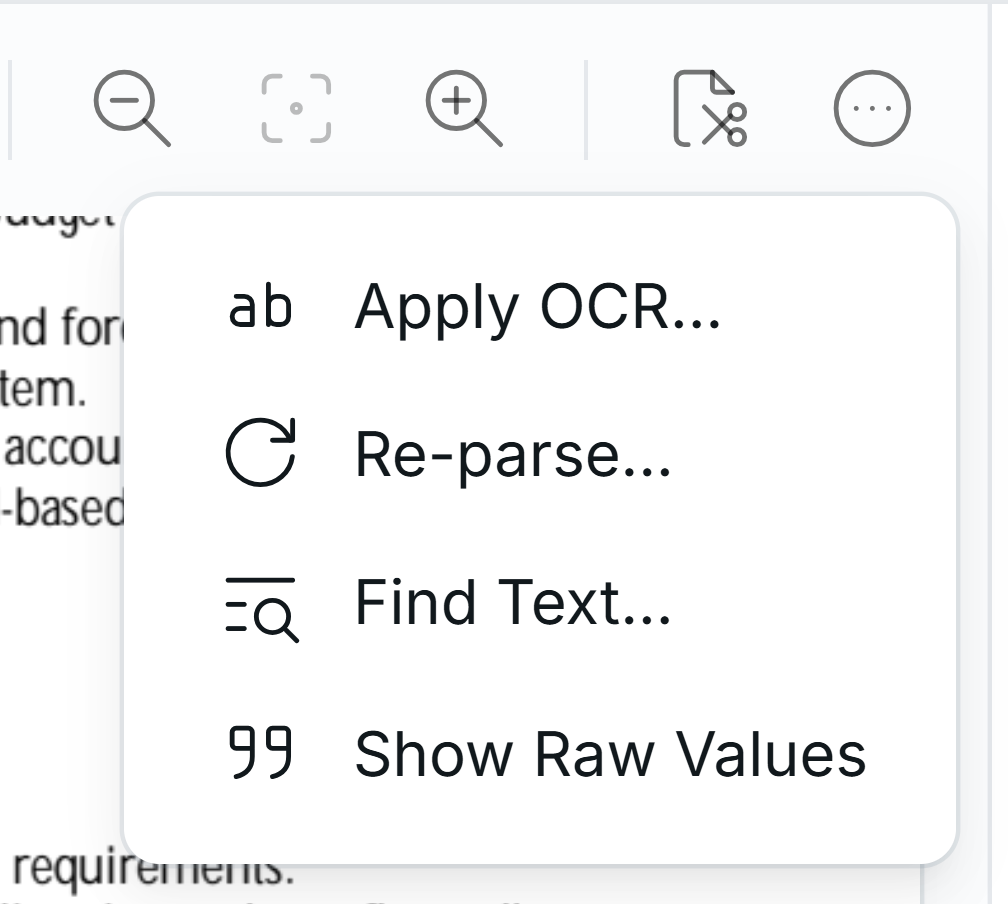Open the ellipsis more-options icon
Screen dimensions: 1008x904
tap(873, 107)
